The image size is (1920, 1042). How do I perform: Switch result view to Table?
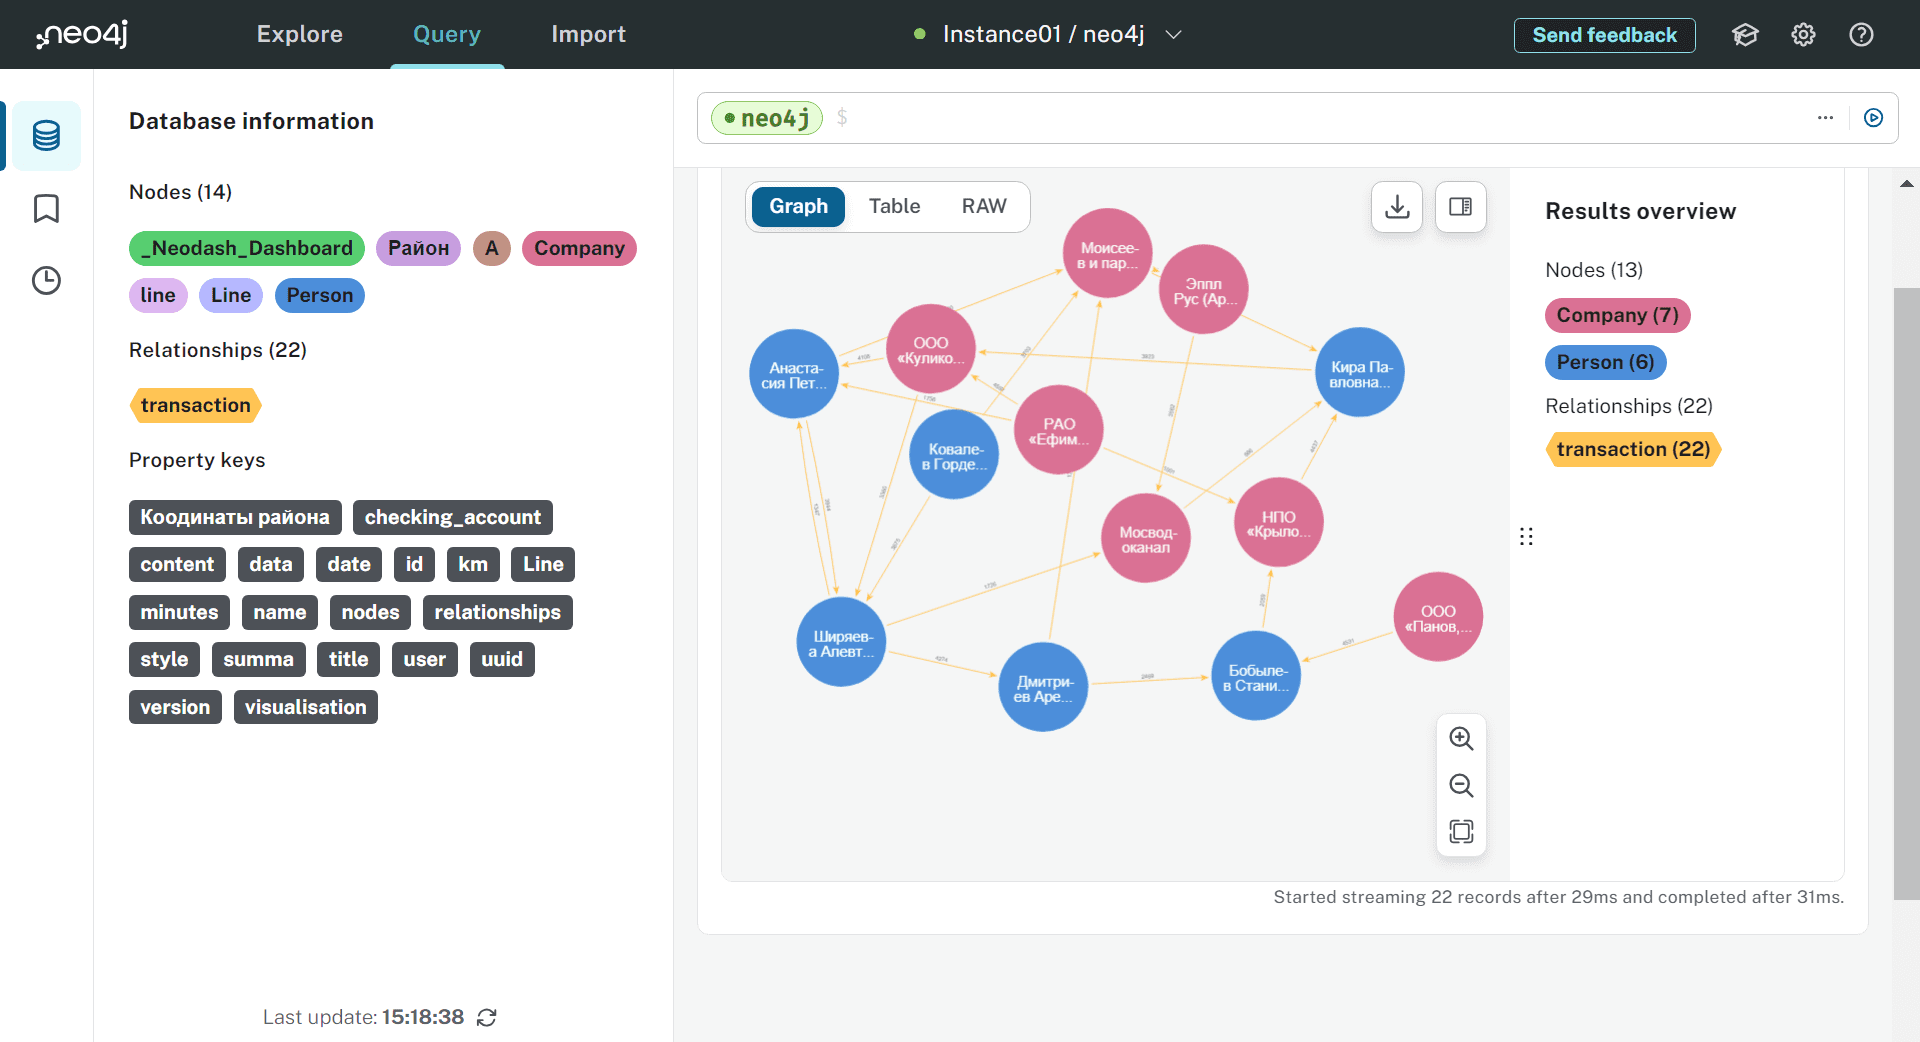pyautogui.click(x=893, y=207)
